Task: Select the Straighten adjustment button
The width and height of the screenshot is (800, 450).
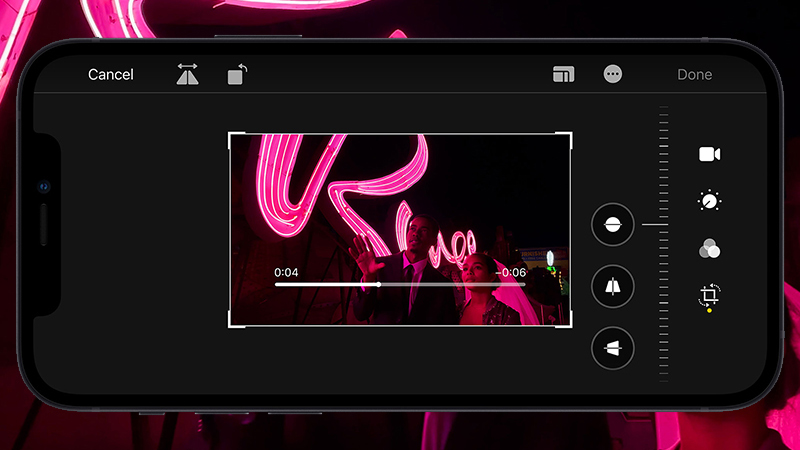Action: tap(613, 225)
